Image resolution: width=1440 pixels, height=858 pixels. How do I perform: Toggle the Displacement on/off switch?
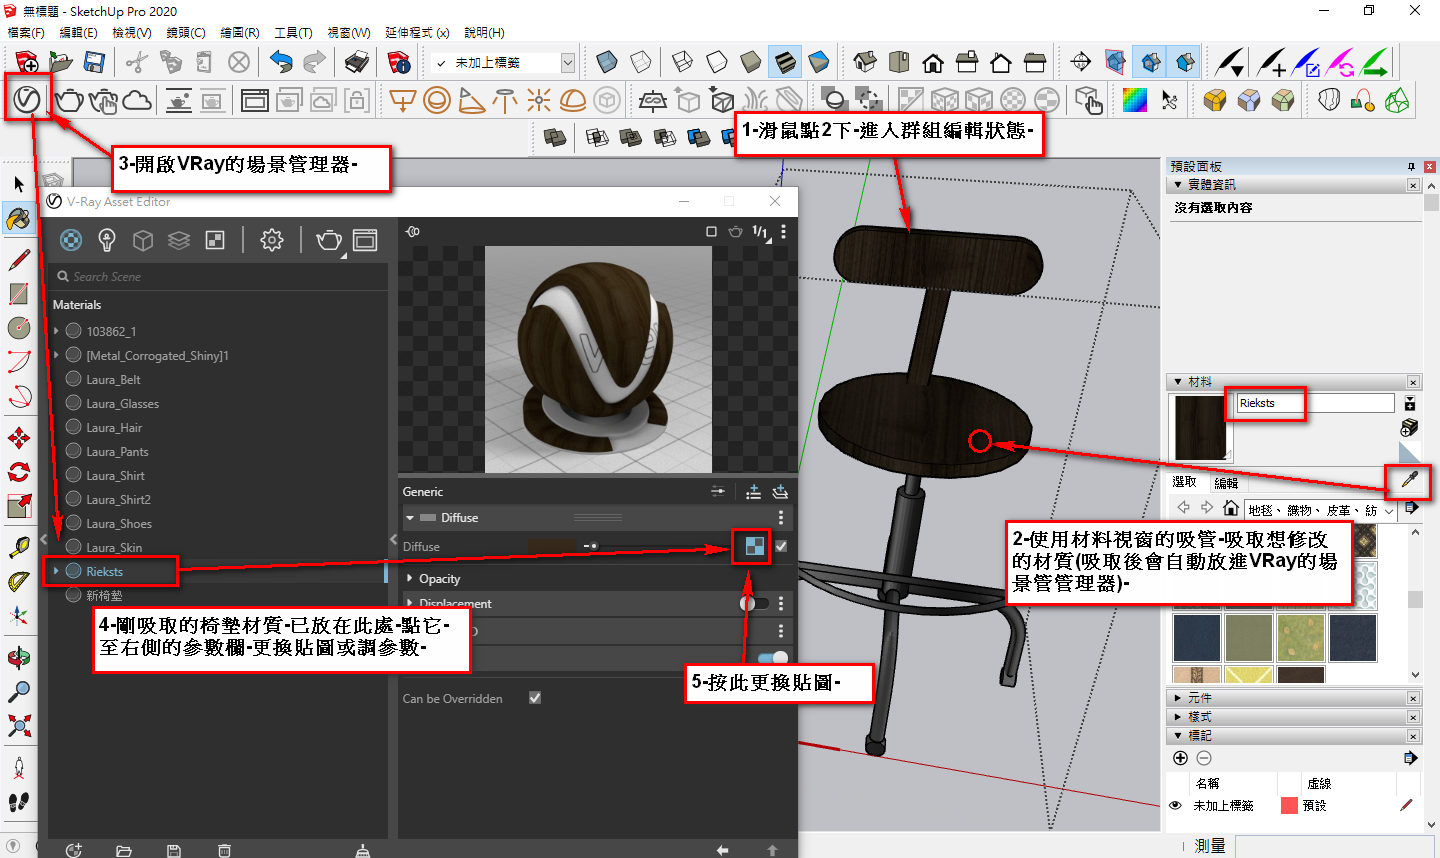pos(755,603)
